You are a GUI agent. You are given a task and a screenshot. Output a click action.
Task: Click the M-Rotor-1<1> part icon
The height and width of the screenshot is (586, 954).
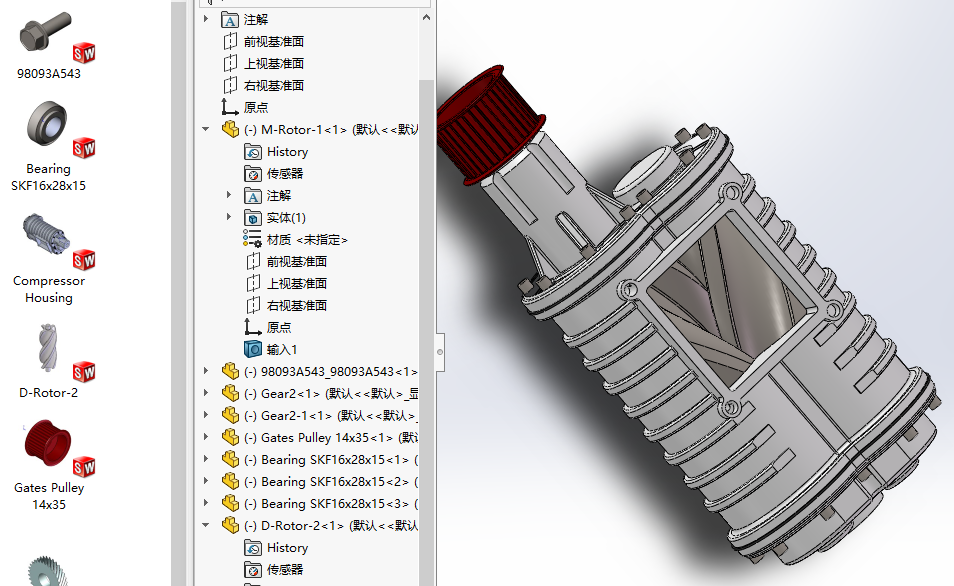231,129
